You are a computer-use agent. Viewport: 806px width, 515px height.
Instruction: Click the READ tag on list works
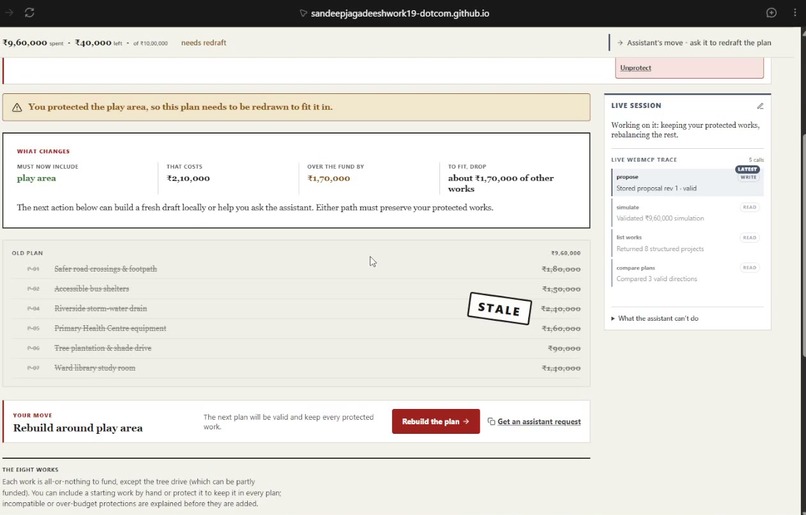click(749, 237)
